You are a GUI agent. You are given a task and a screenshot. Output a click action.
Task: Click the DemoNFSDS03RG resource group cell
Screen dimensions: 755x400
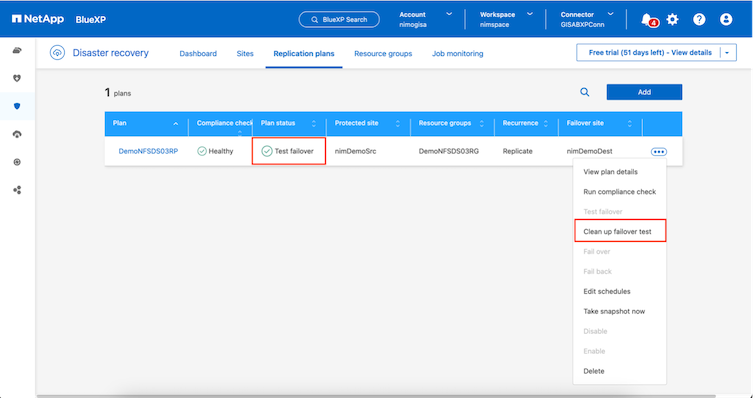pyautogui.click(x=449, y=151)
